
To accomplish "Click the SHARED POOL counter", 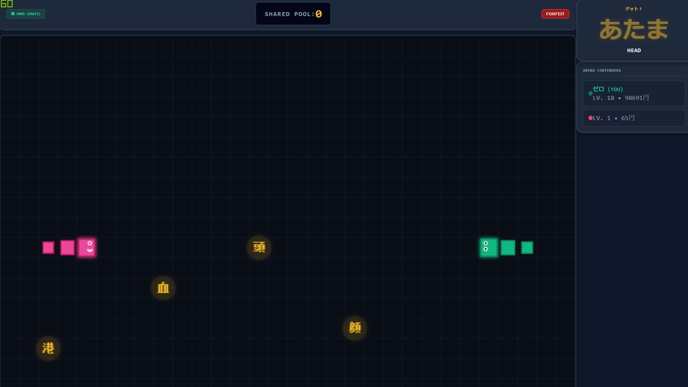I will (293, 14).
